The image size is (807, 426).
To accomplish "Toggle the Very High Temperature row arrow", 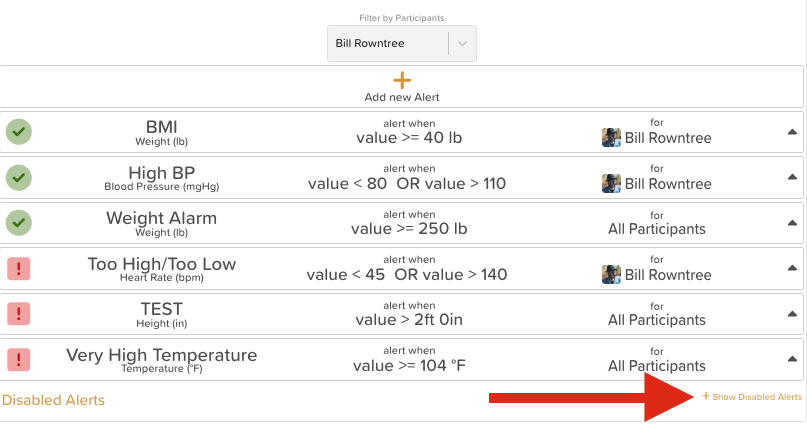I will click(792, 359).
